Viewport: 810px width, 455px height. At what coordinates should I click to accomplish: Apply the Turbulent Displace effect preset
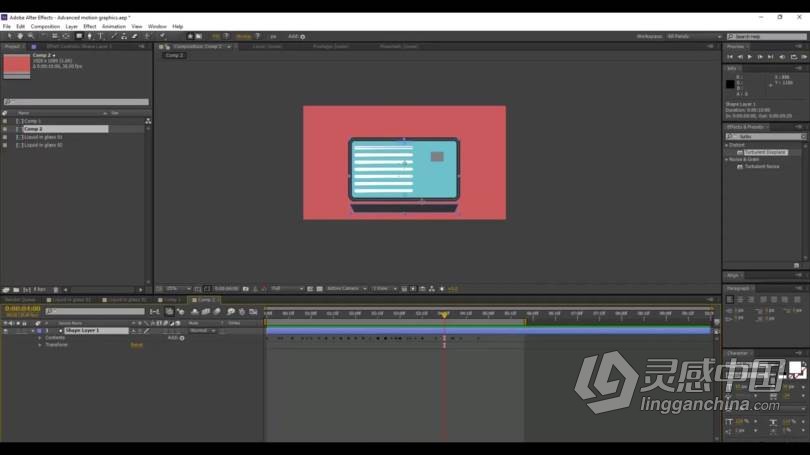pyautogui.click(x=765, y=152)
